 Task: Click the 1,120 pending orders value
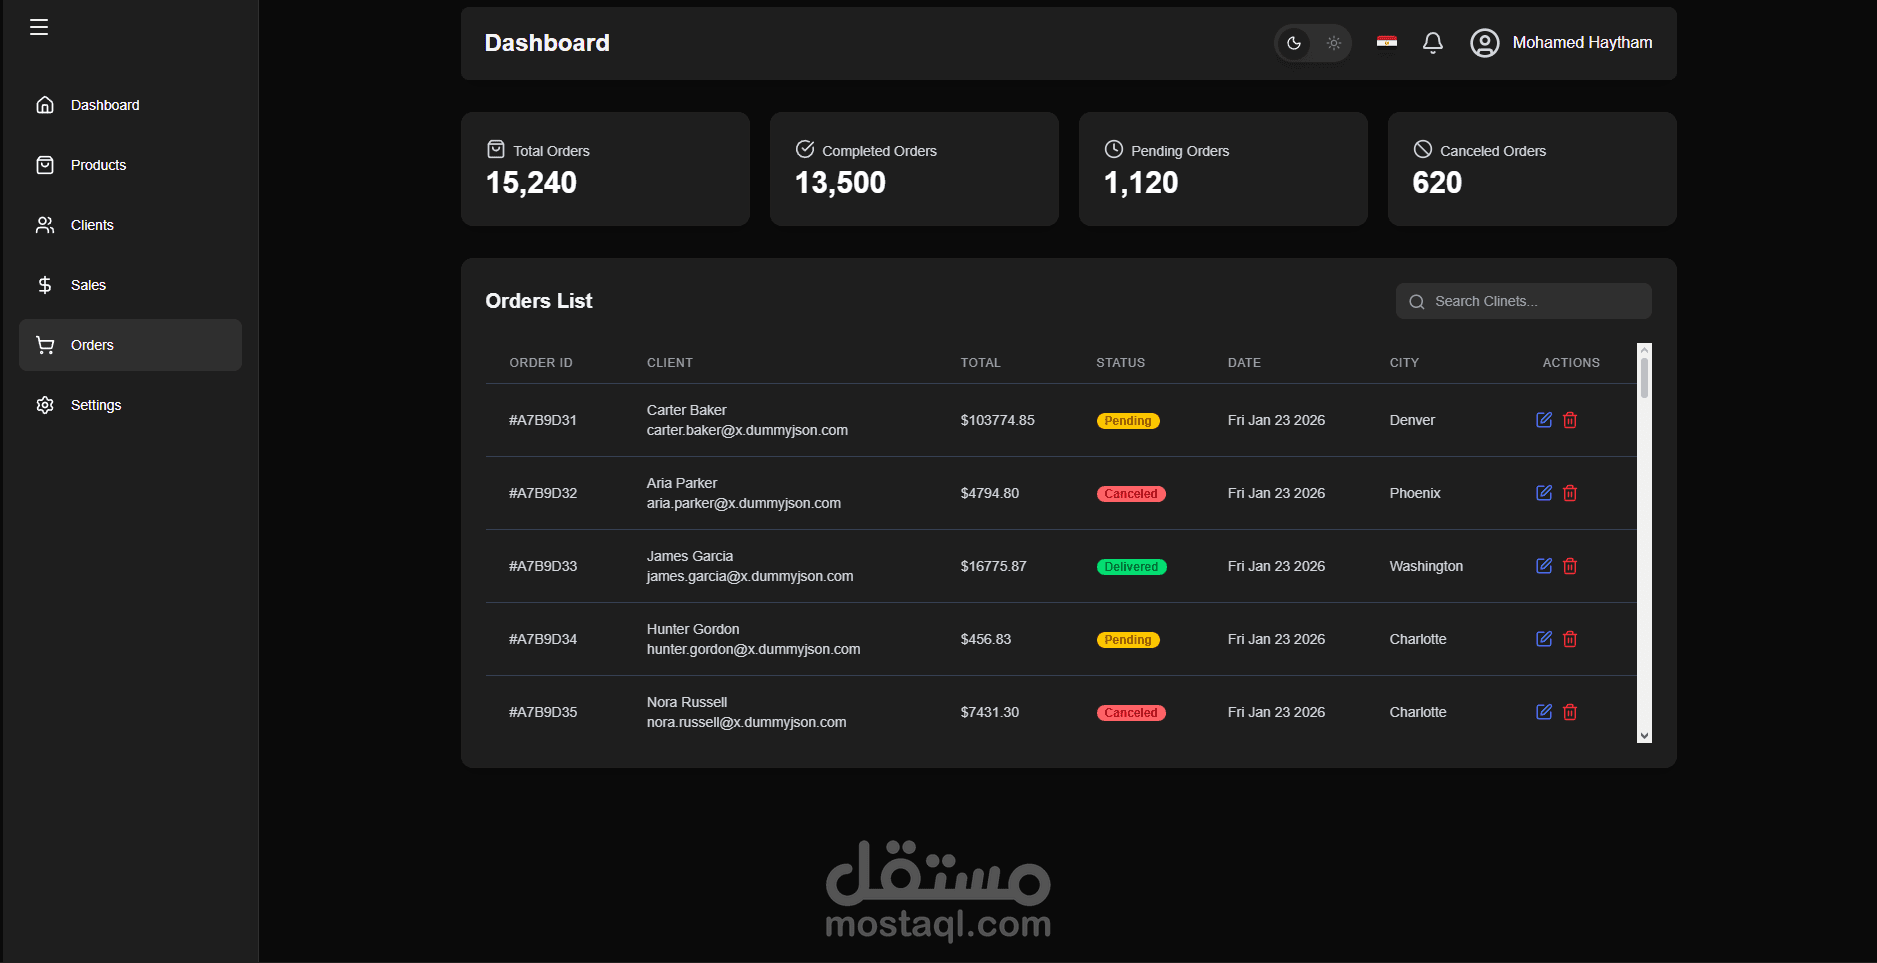click(x=1141, y=183)
